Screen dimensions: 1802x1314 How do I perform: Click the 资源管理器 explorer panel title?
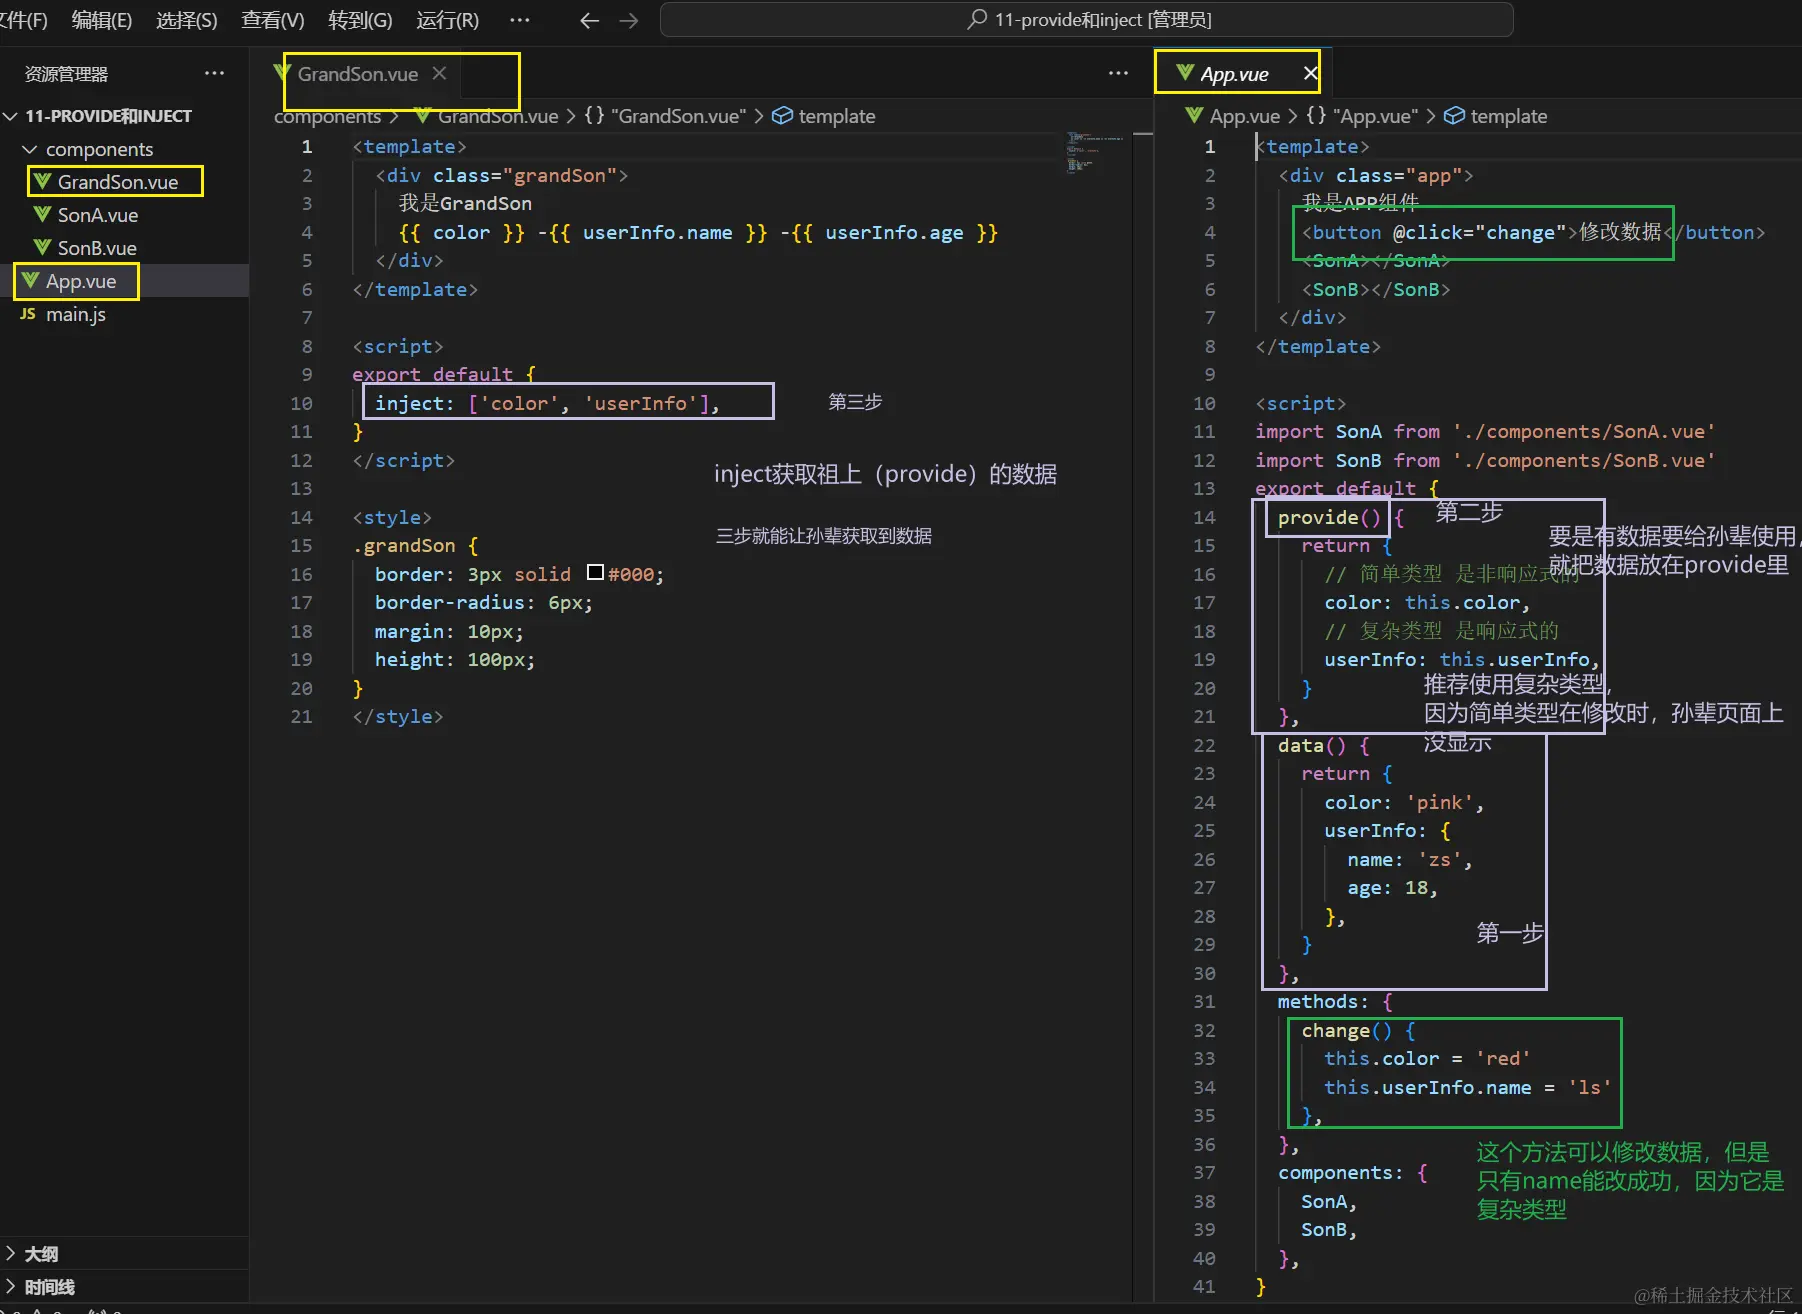(66, 74)
